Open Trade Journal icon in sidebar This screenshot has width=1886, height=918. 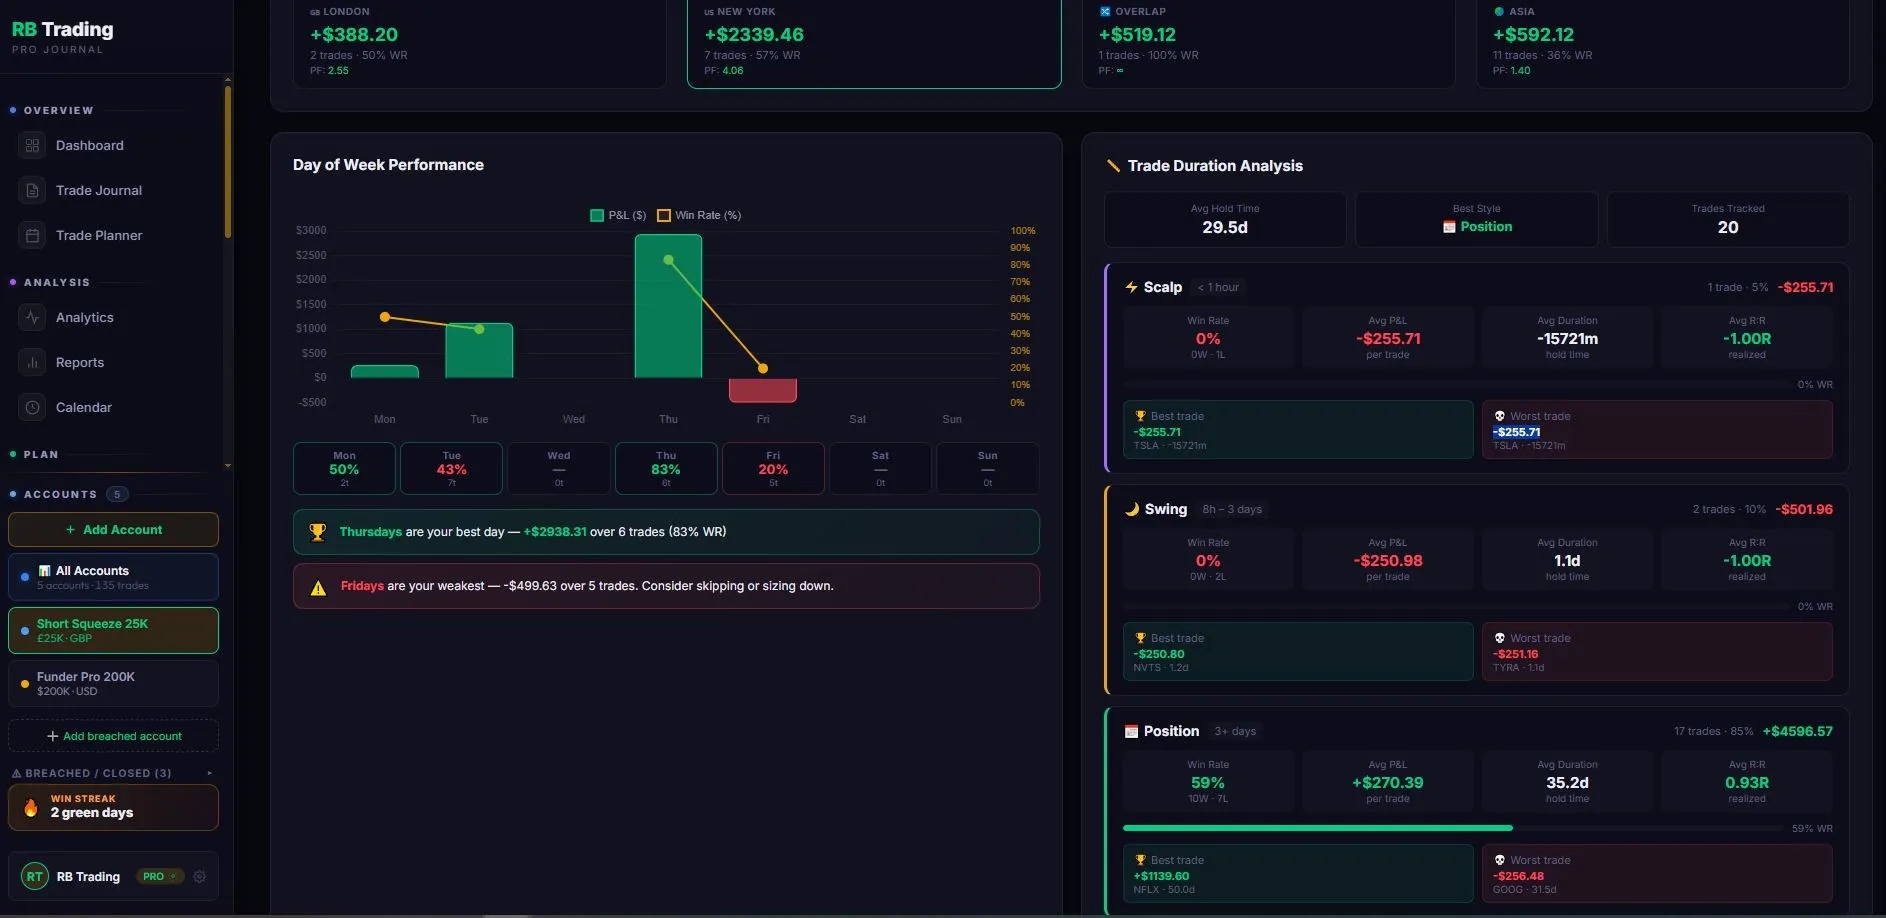(32, 190)
